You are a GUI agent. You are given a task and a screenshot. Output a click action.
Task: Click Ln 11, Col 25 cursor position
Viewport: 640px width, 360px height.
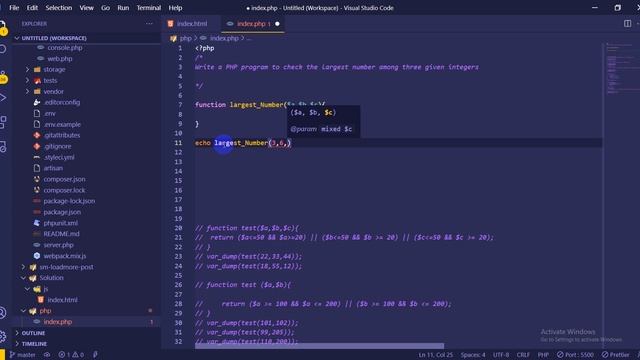point(436,355)
